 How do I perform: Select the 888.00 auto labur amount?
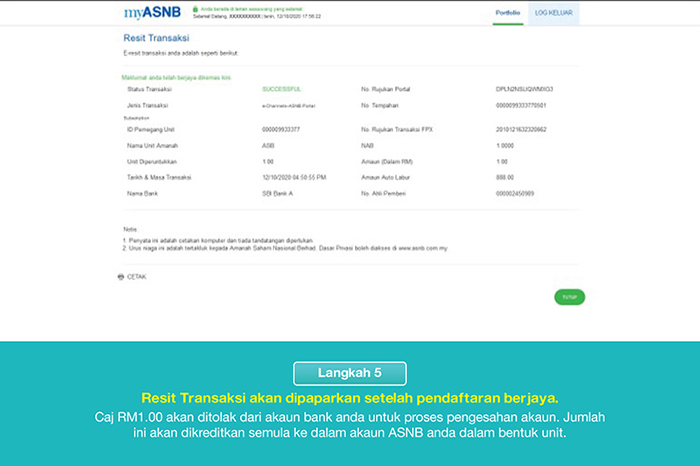tap(505, 177)
